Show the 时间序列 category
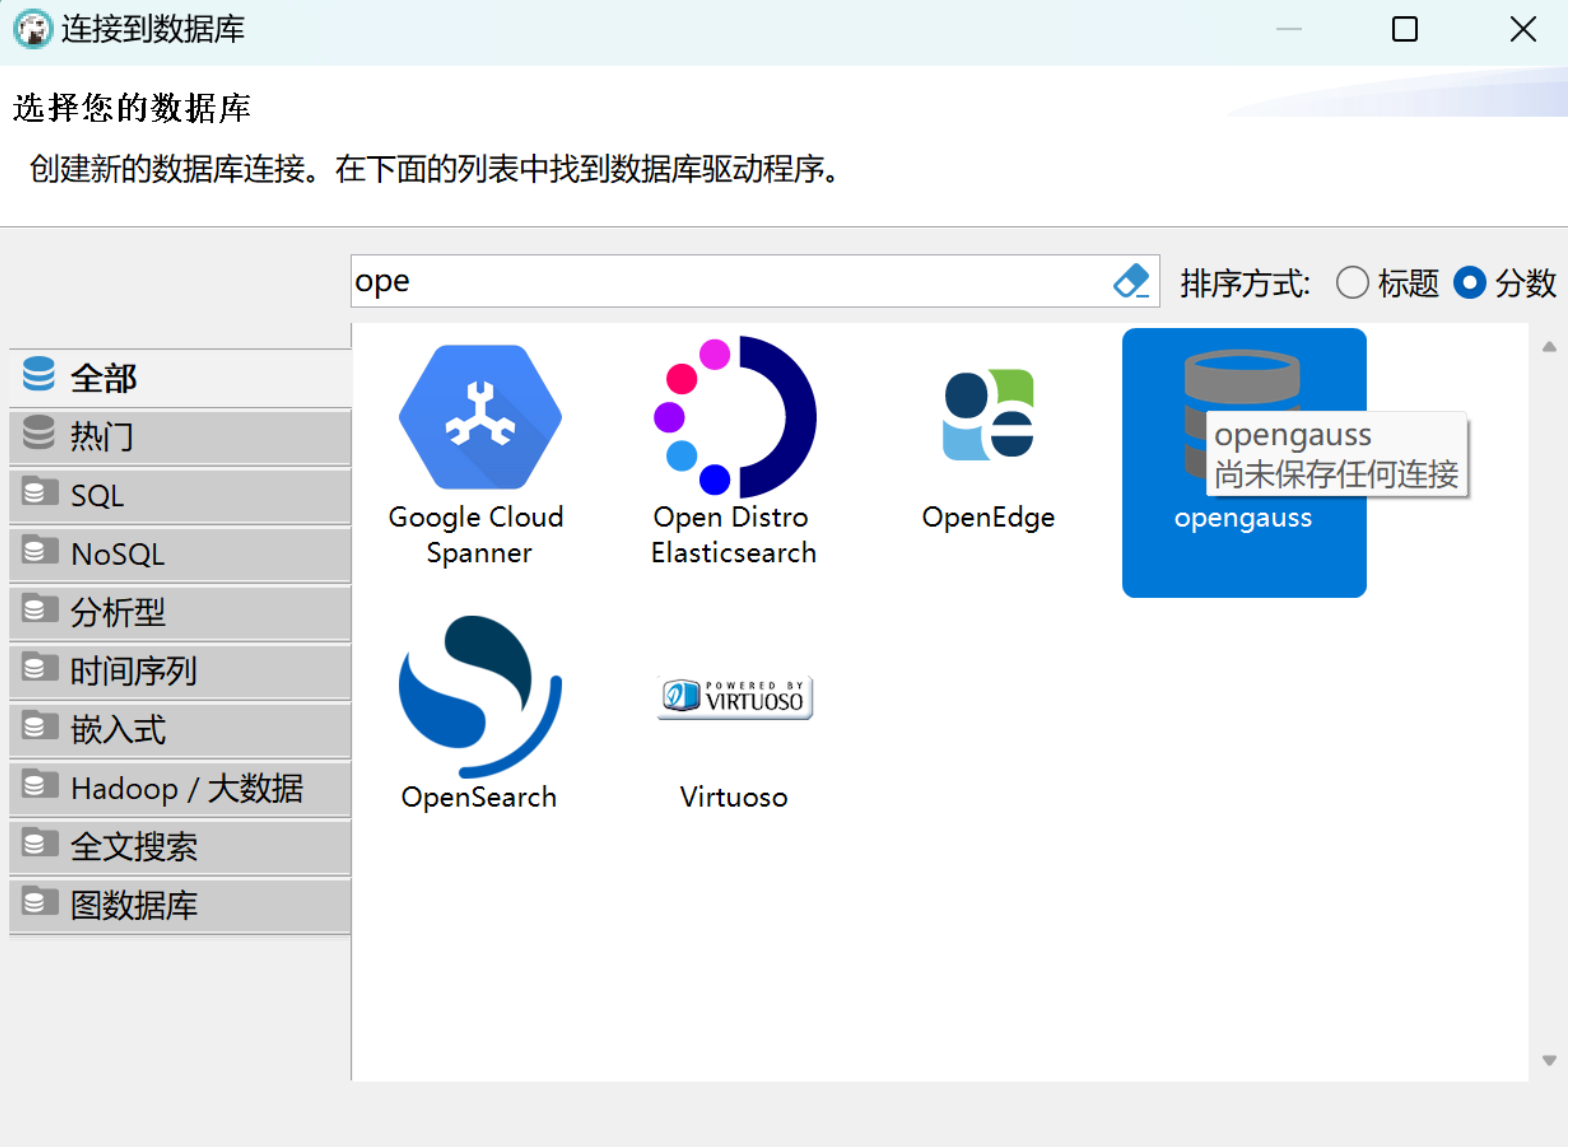 pyautogui.click(x=181, y=670)
